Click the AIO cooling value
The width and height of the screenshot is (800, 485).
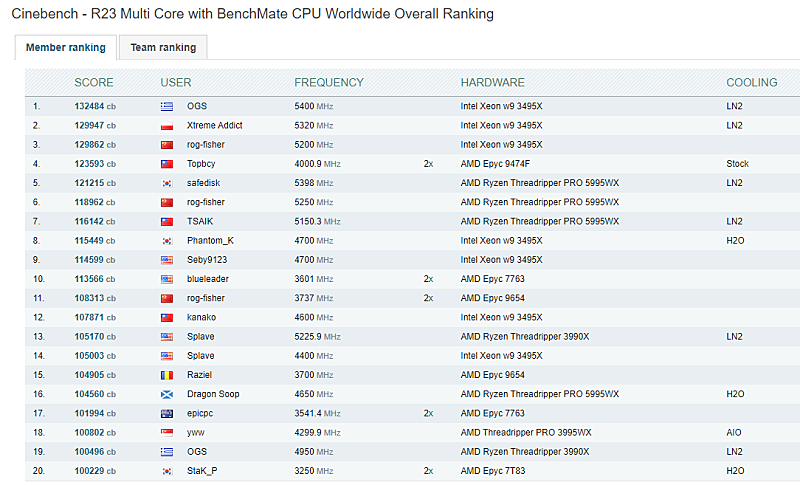pyautogui.click(x=734, y=432)
